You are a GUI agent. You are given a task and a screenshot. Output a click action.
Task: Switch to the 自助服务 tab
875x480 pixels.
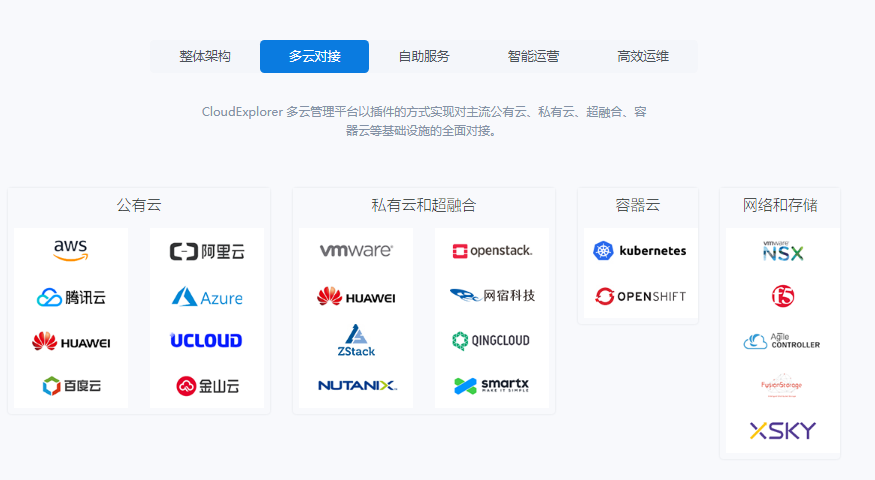[x=424, y=56]
